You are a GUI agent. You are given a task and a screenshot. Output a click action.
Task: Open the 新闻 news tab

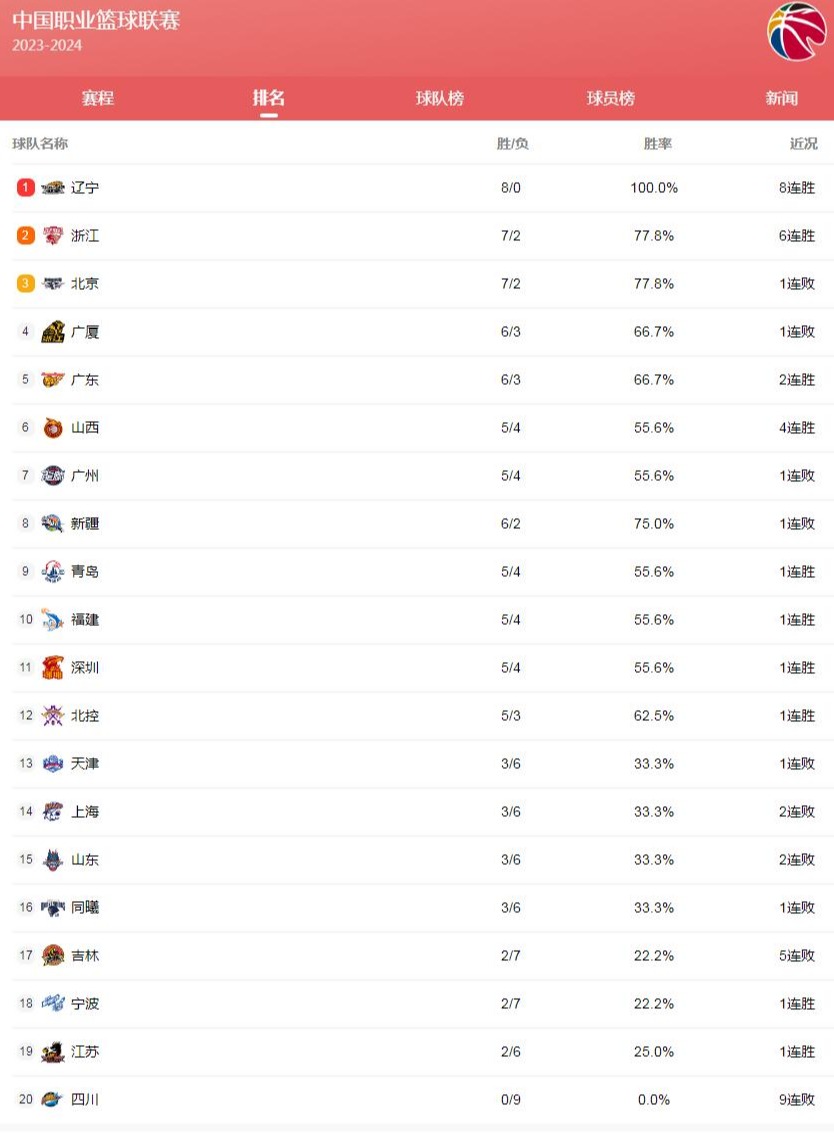pos(782,98)
